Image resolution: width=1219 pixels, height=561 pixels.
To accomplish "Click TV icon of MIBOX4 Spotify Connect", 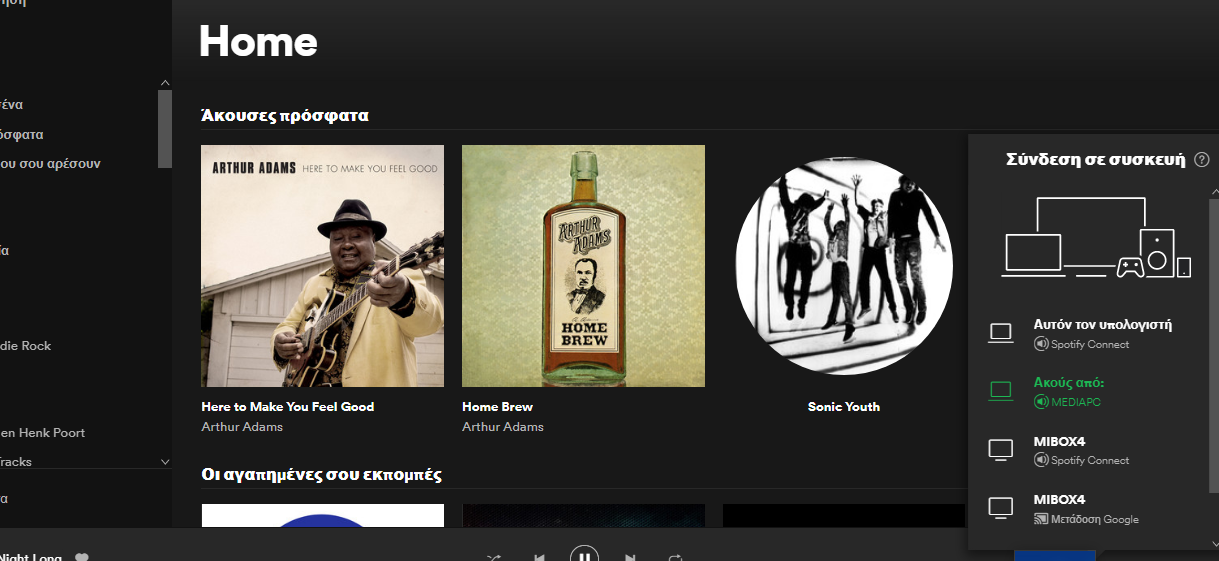I will coord(1001,450).
